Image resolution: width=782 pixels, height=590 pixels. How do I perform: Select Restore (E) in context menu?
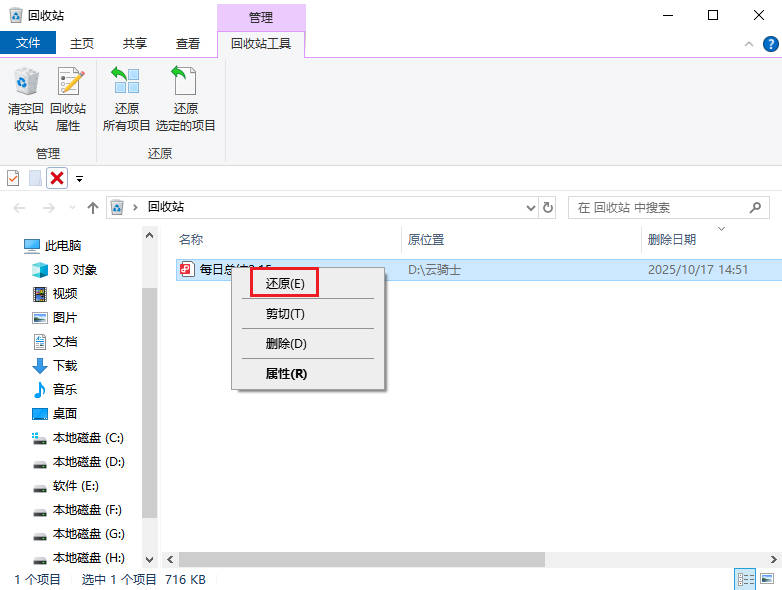[285, 283]
